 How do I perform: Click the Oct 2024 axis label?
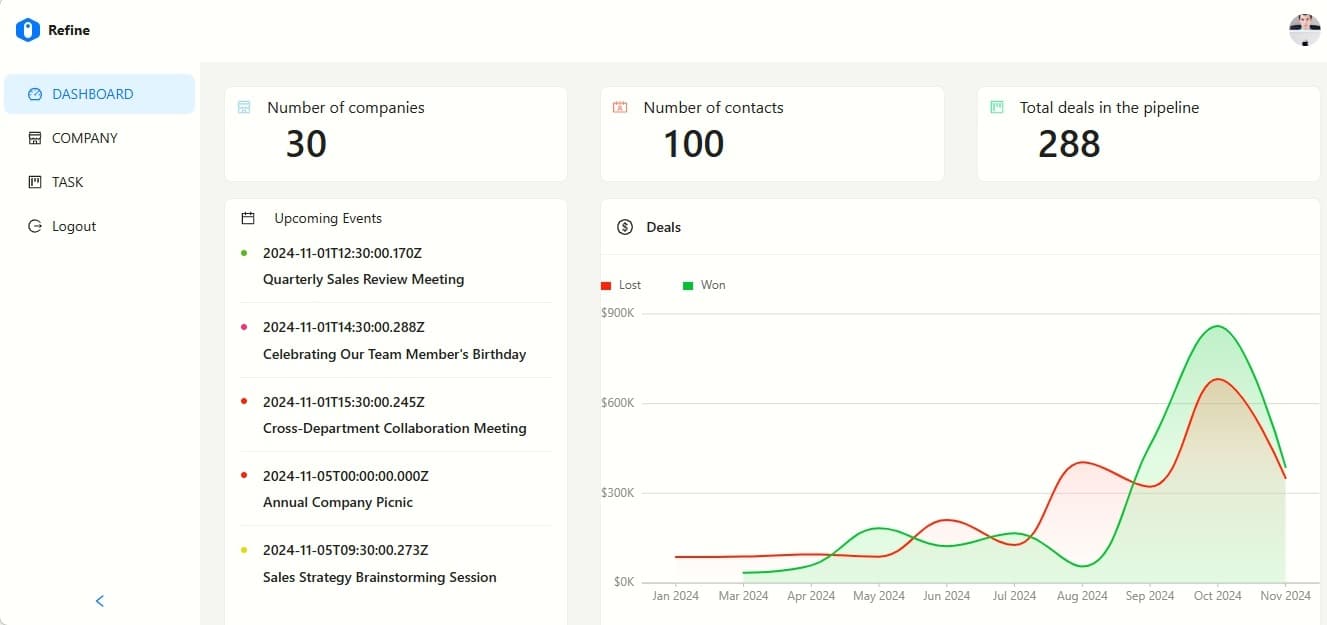click(x=1217, y=596)
